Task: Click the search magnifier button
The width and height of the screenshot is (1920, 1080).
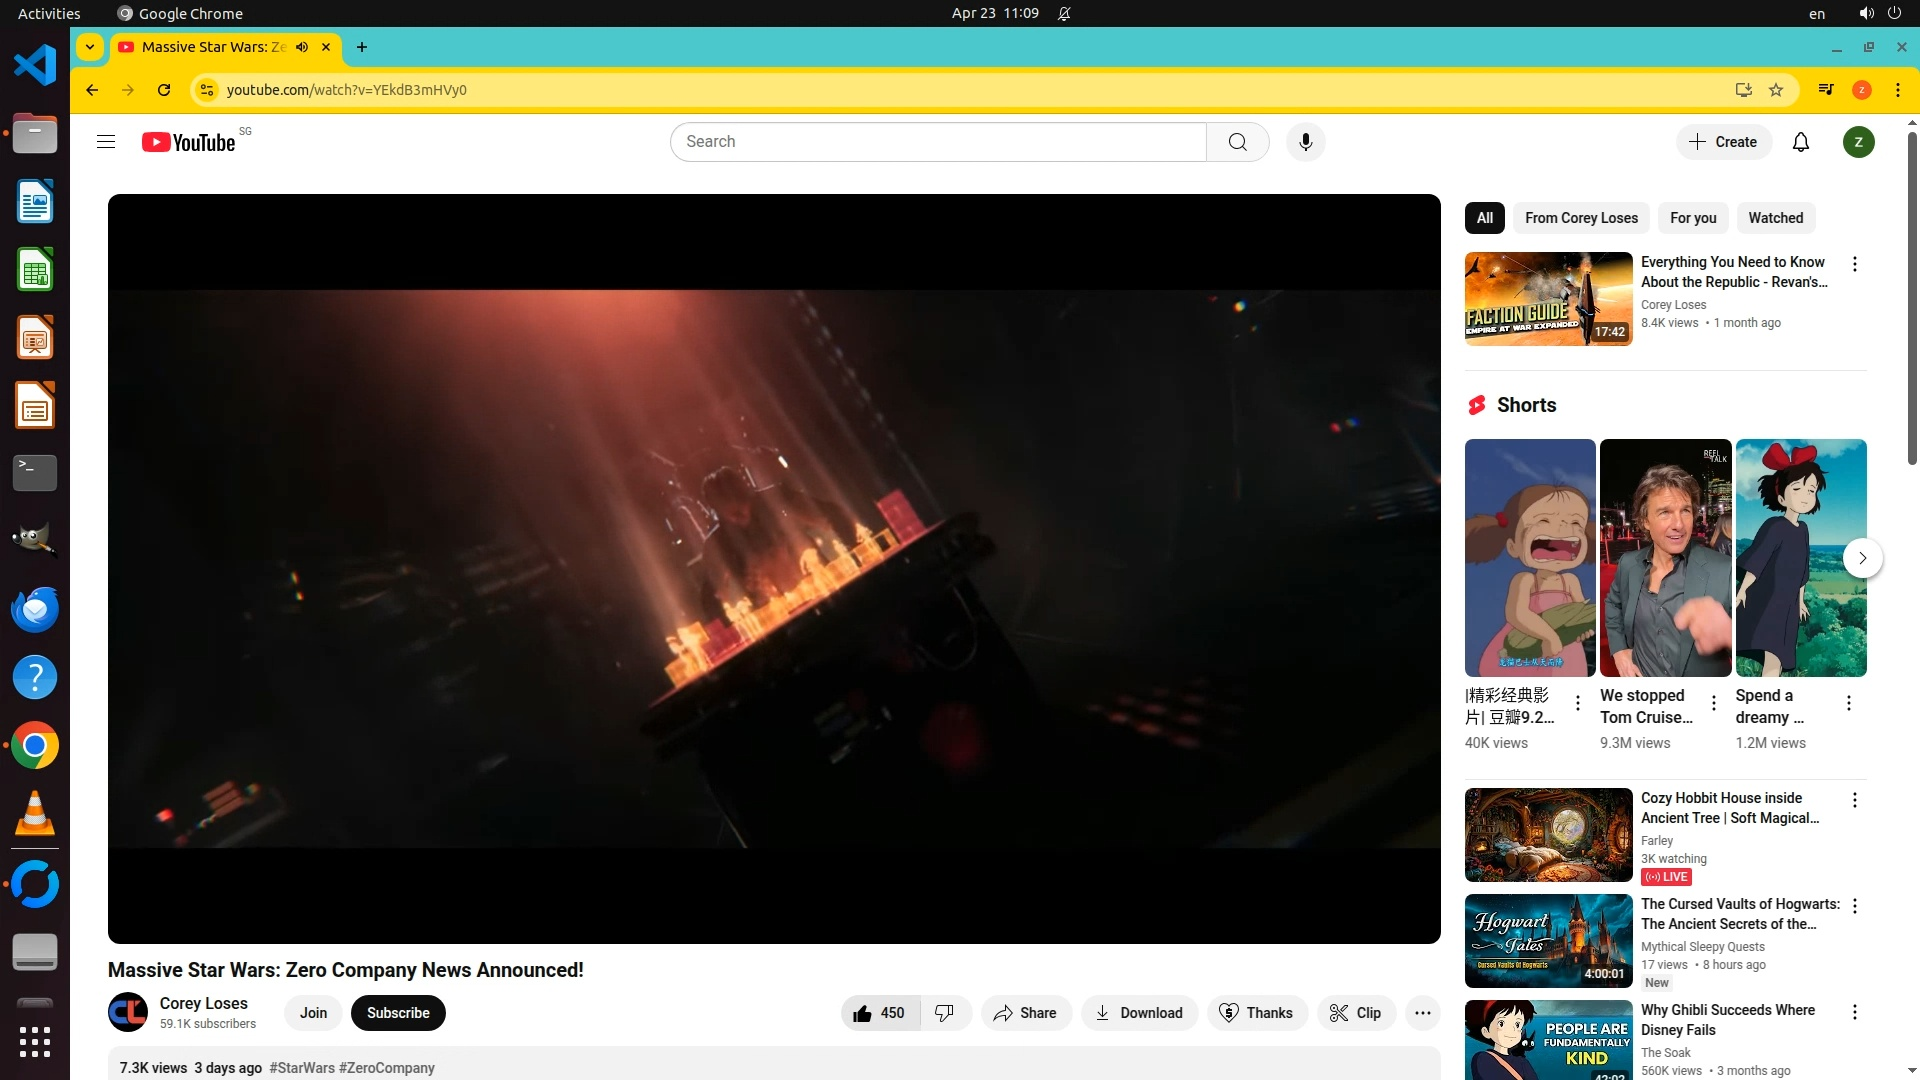Action: tap(1237, 142)
